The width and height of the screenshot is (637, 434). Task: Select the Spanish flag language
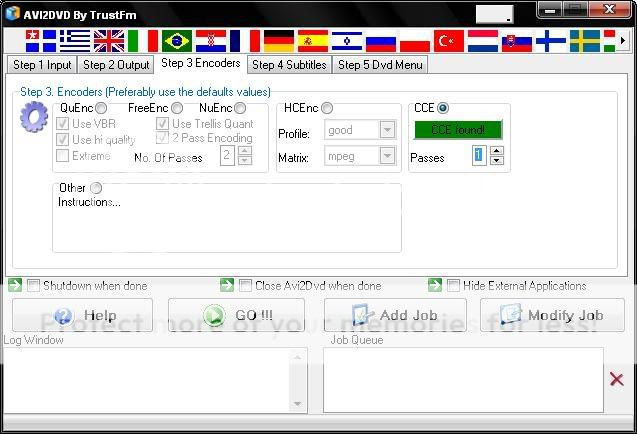[x=313, y=41]
